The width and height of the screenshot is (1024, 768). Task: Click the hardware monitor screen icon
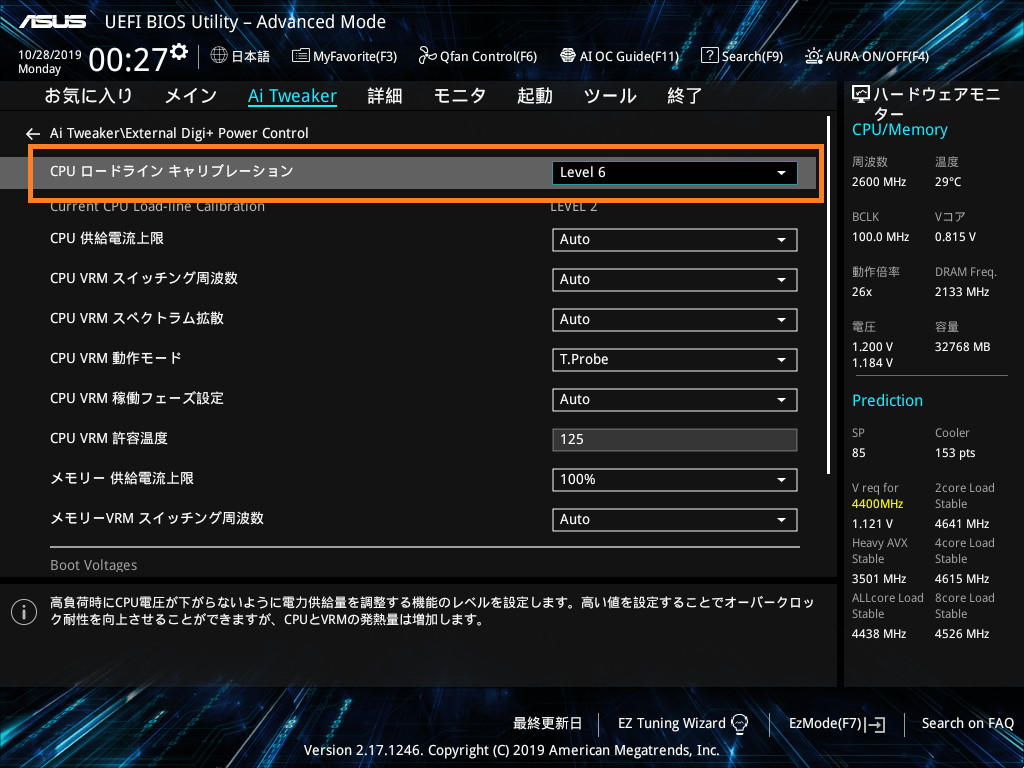pyautogui.click(x=861, y=95)
